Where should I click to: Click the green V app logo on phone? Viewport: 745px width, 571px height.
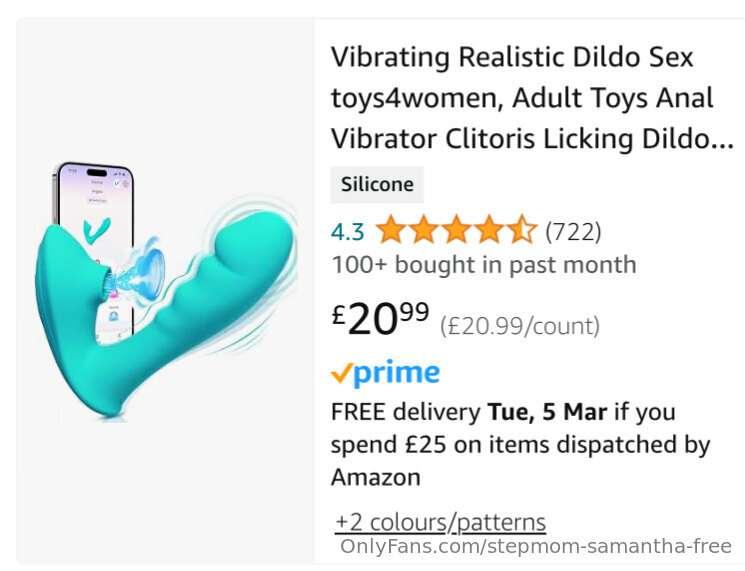(x=97, y=230)
